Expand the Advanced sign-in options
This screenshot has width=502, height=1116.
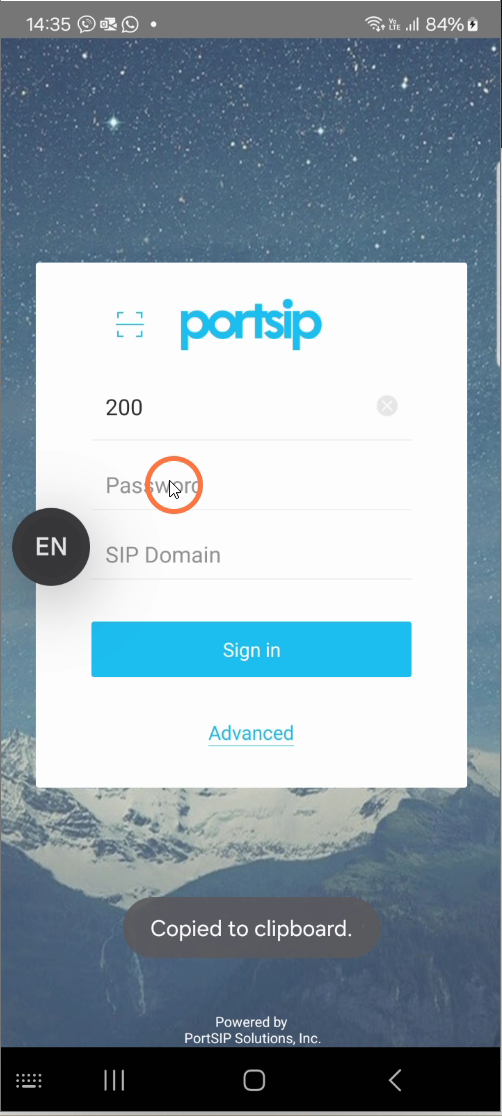tap(251, 733)
